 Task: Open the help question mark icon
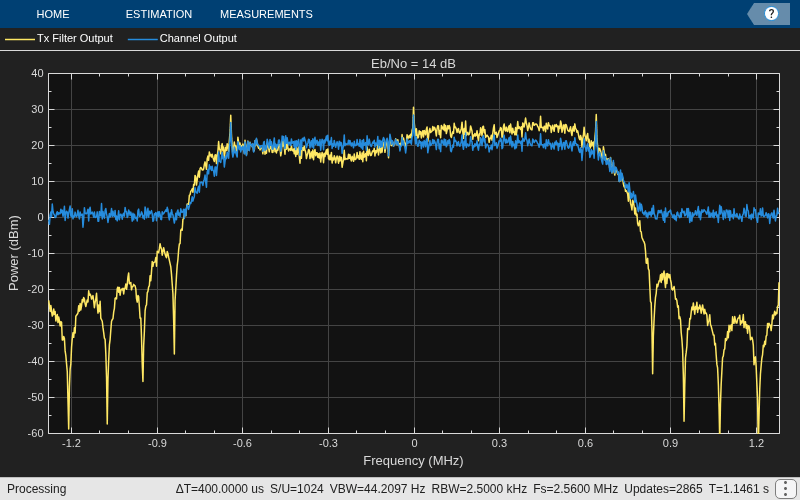pyautogui.click(x=771, y=14)
